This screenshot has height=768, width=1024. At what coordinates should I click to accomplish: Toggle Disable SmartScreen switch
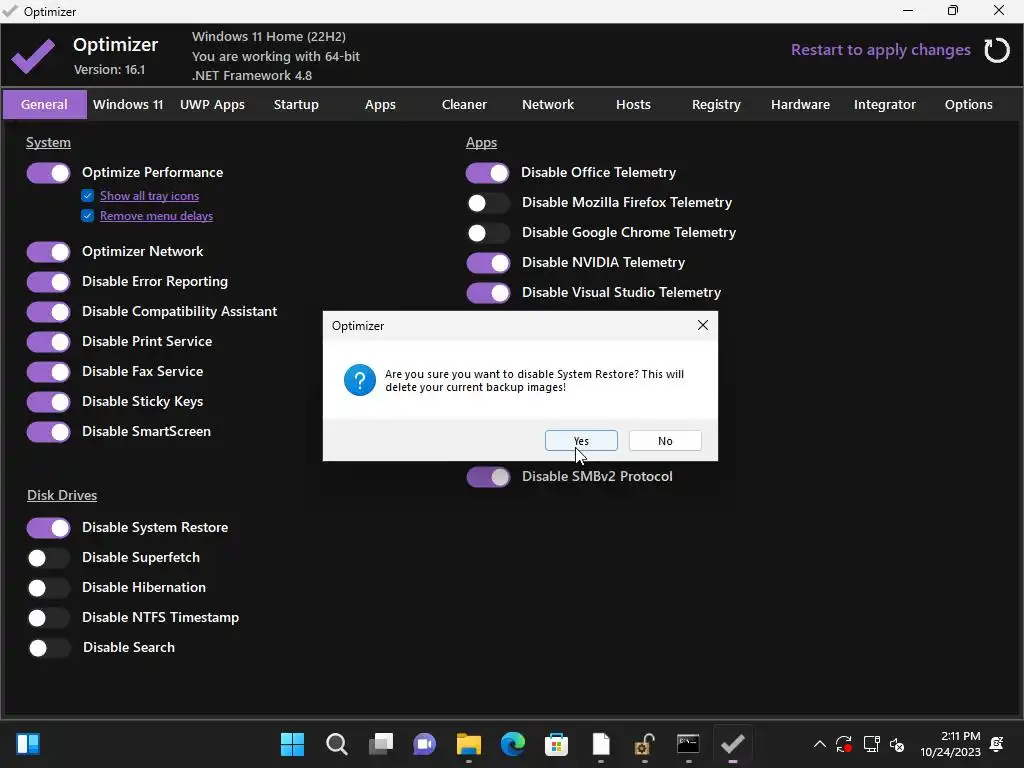48,432
